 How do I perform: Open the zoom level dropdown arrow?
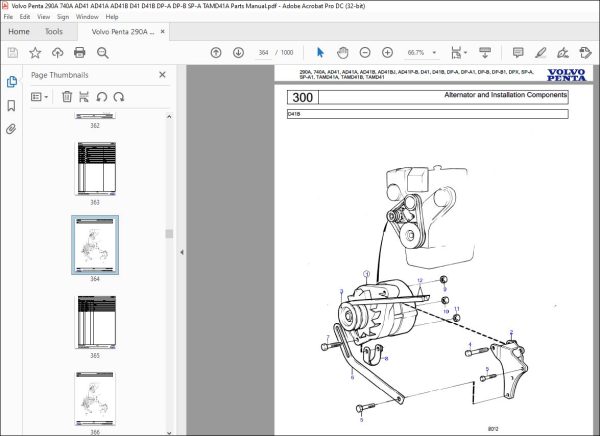pyautogui.click(x=434, y=52)
